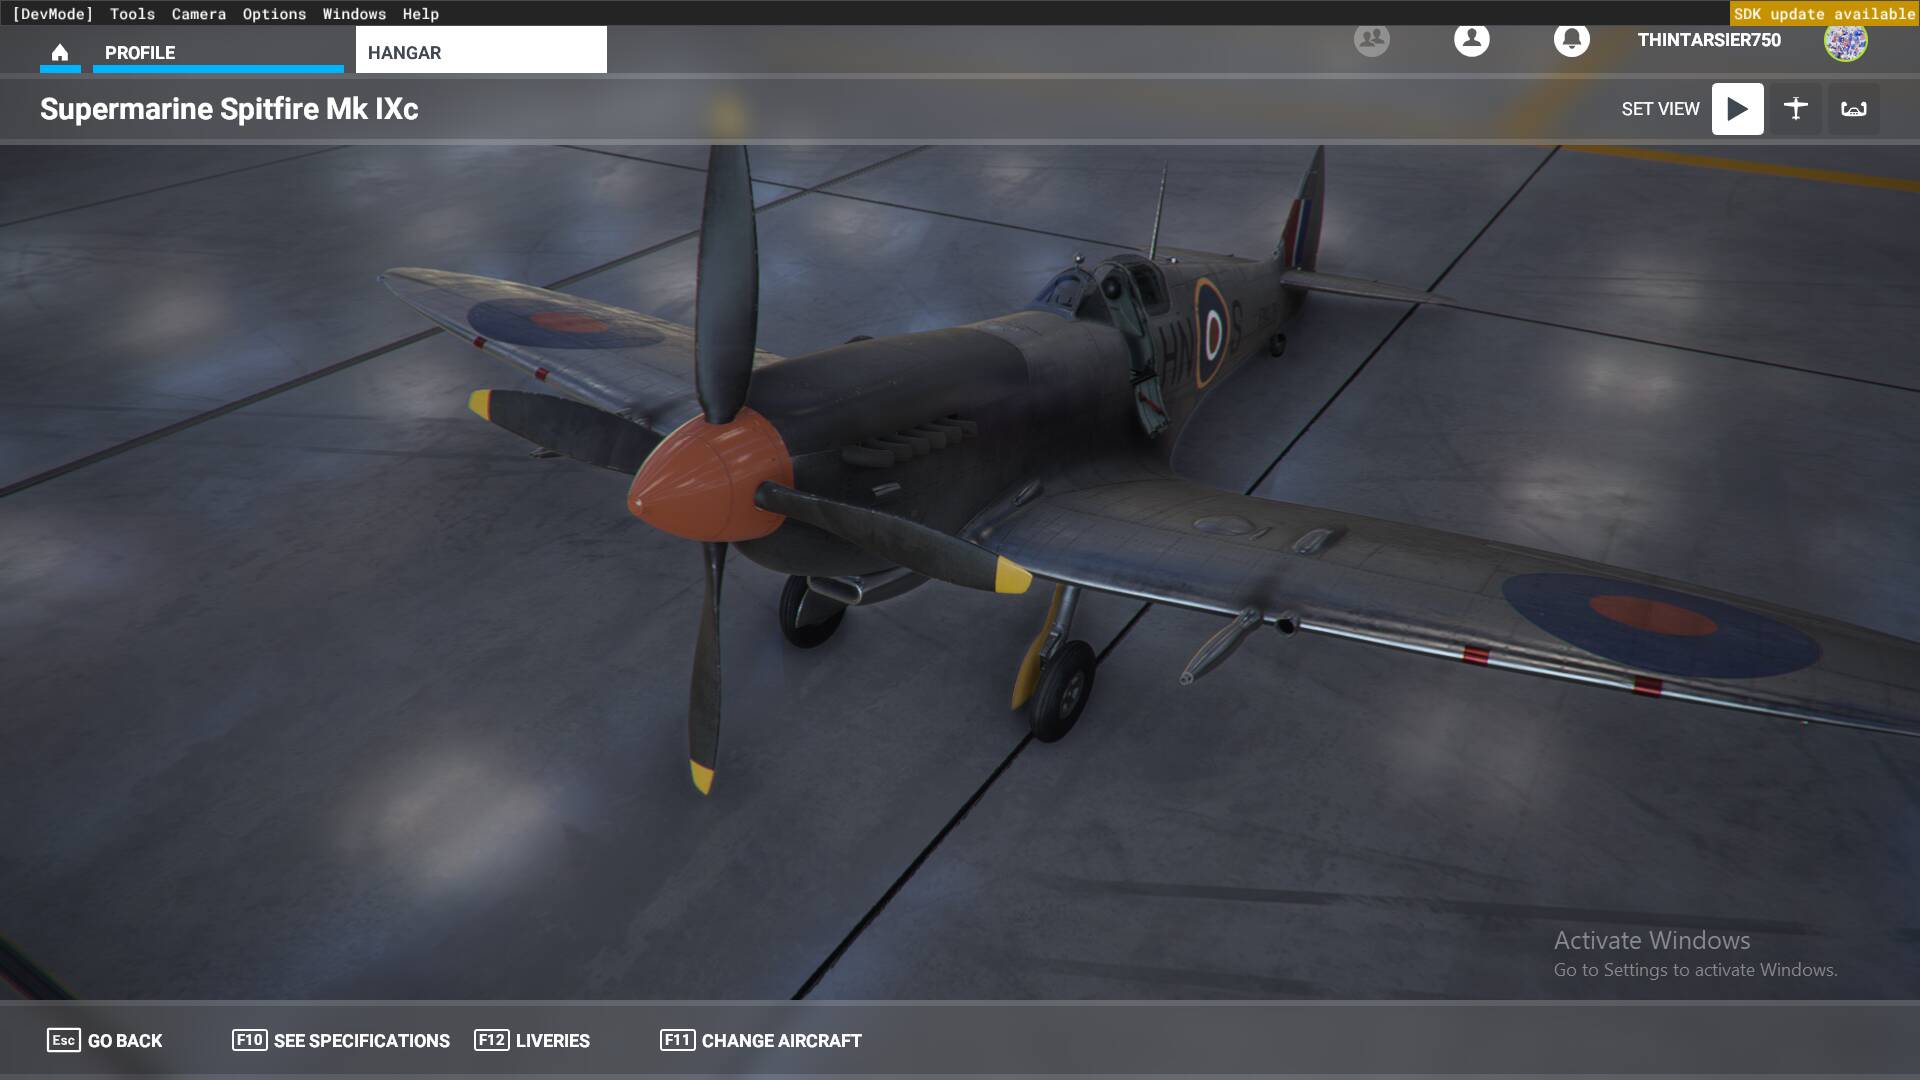Open the Options menu
The image size is (1920, 1080).
coord(274,14)
